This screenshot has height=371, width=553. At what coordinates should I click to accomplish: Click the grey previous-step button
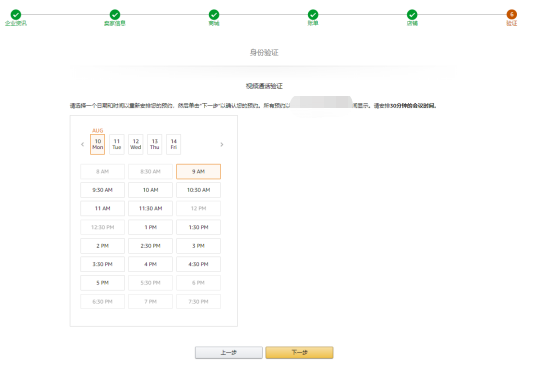[229, 352]
